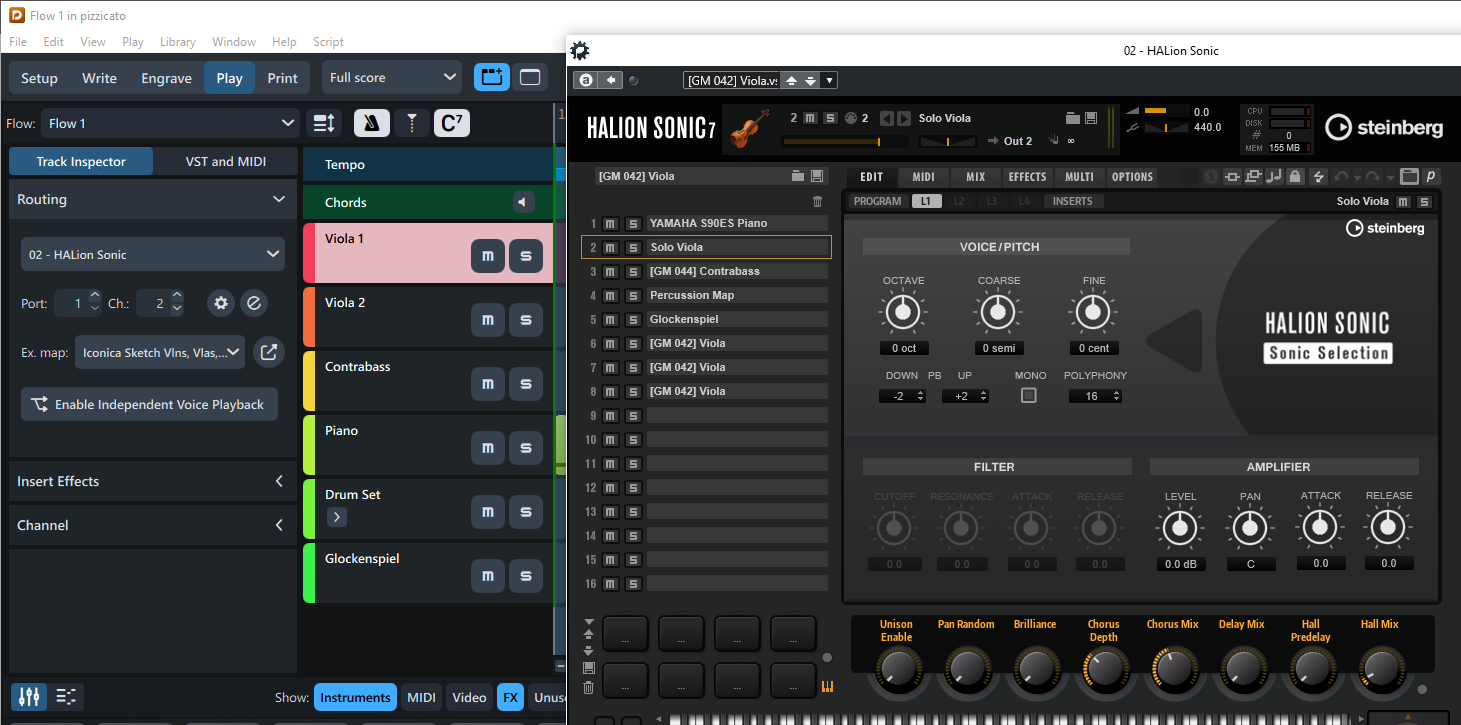Screen dimensions: 1461x725
Task: Click the lock icon in HALion toolbar
Action: tap(1295, 177)
